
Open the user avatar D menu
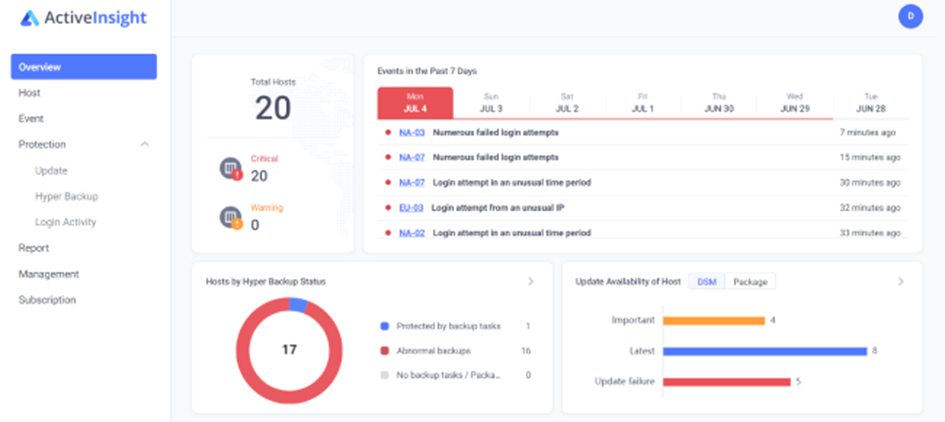point(910,16)
